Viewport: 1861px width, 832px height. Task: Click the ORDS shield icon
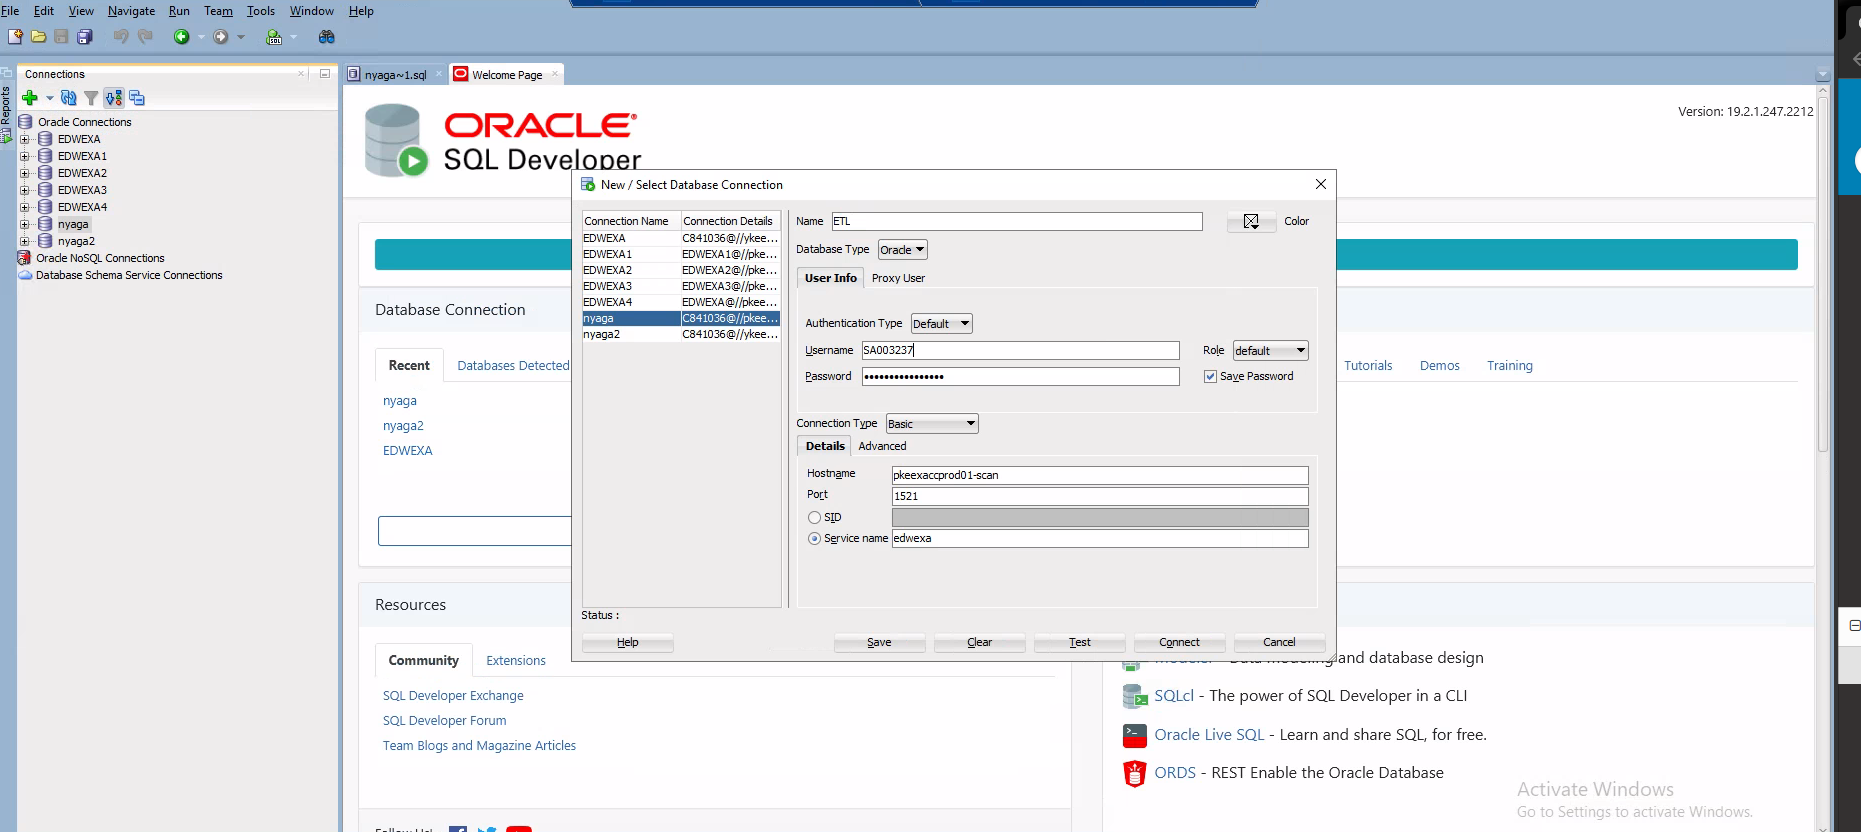coord(1135,773)
